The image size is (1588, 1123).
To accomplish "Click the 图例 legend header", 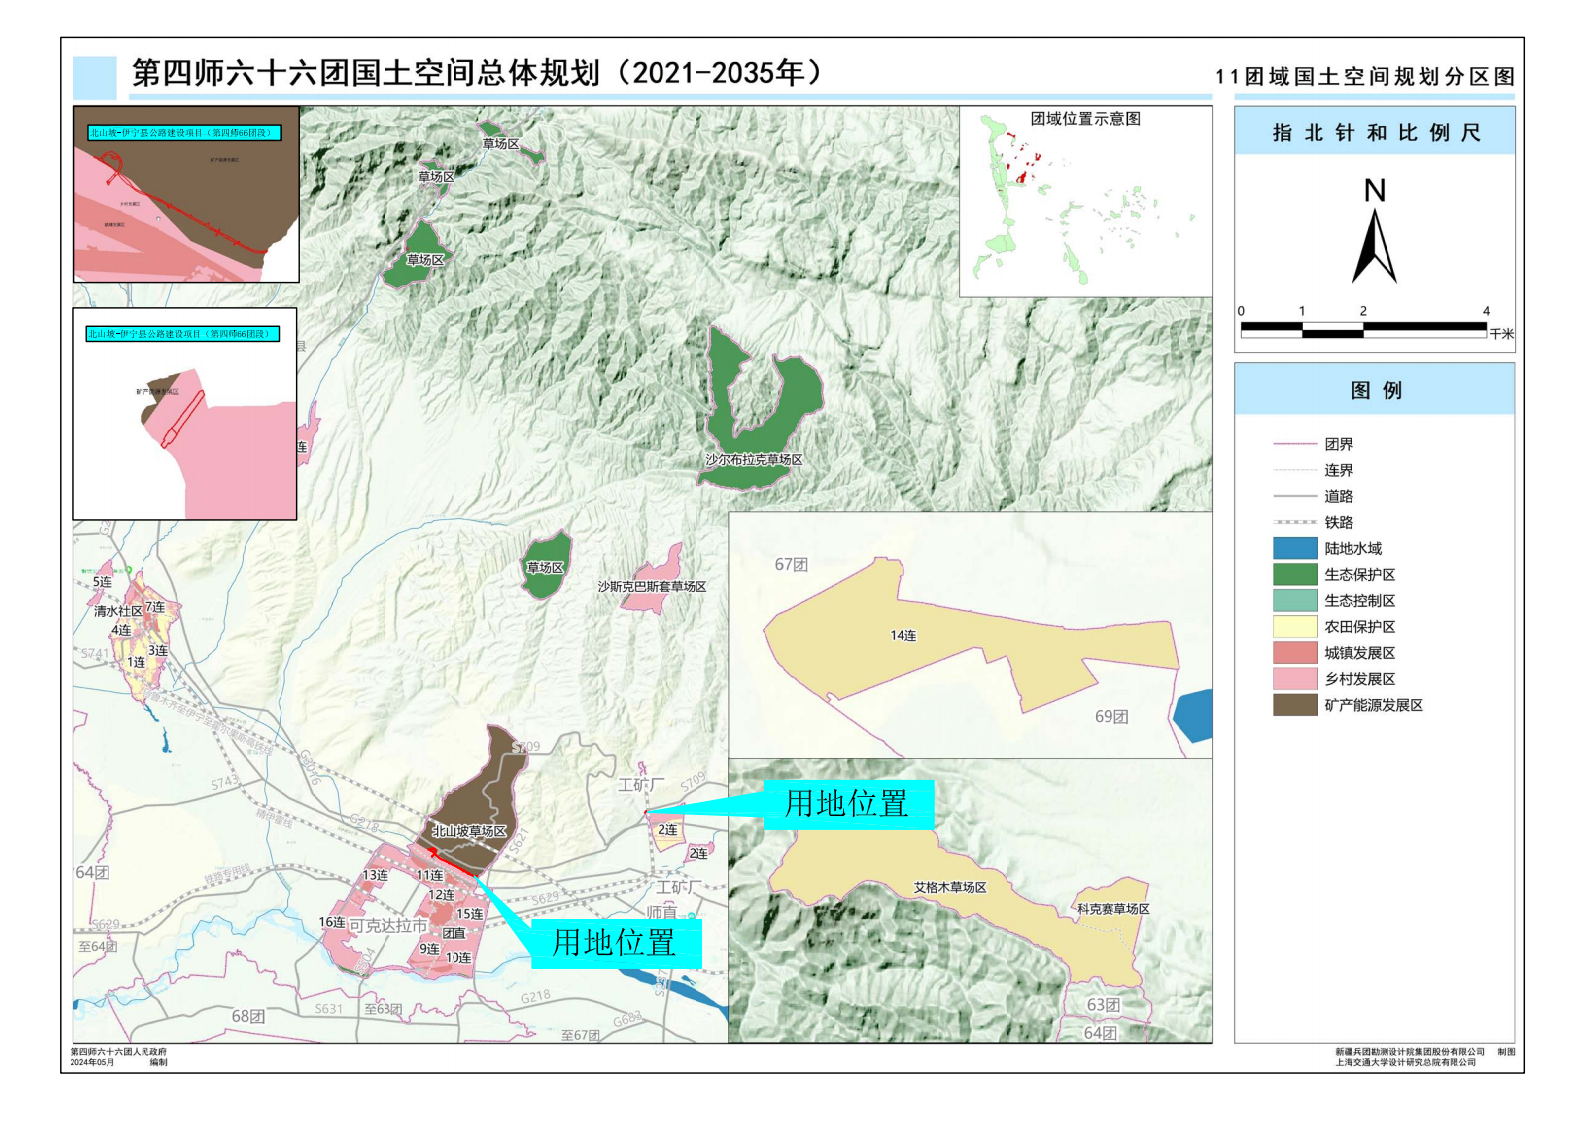I will click(1375, 390).
